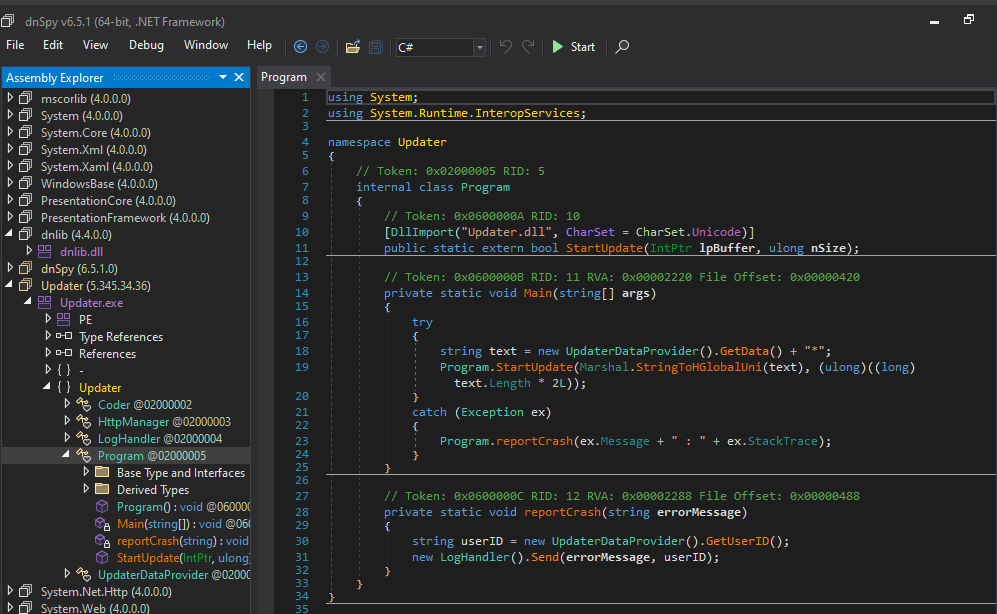Click the Navigate Backward arrow icon
The height and width of the screenshot is (614, 997).
pyautogui.click(x=301, y=46)
